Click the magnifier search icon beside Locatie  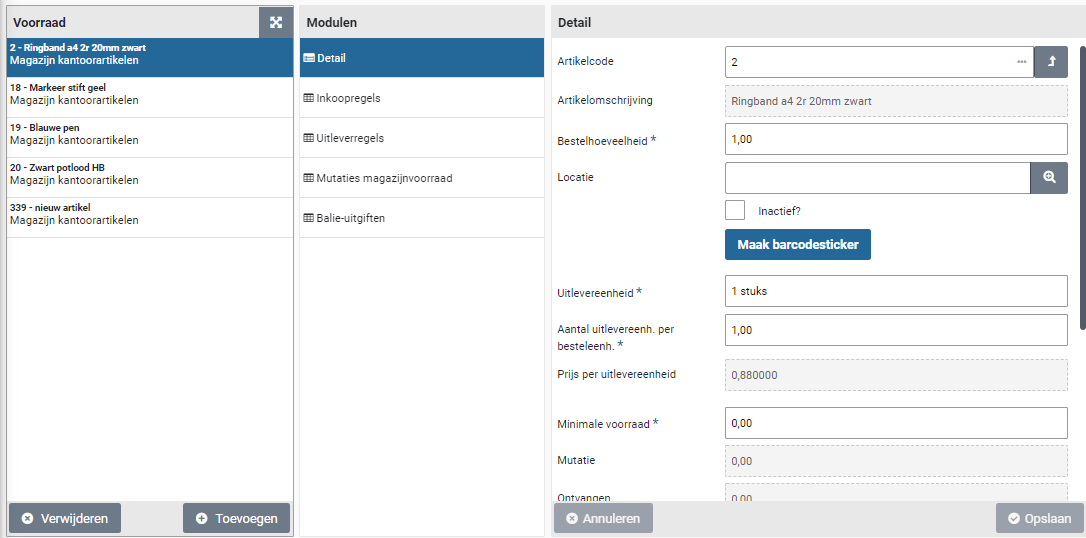coord(1049,177)
